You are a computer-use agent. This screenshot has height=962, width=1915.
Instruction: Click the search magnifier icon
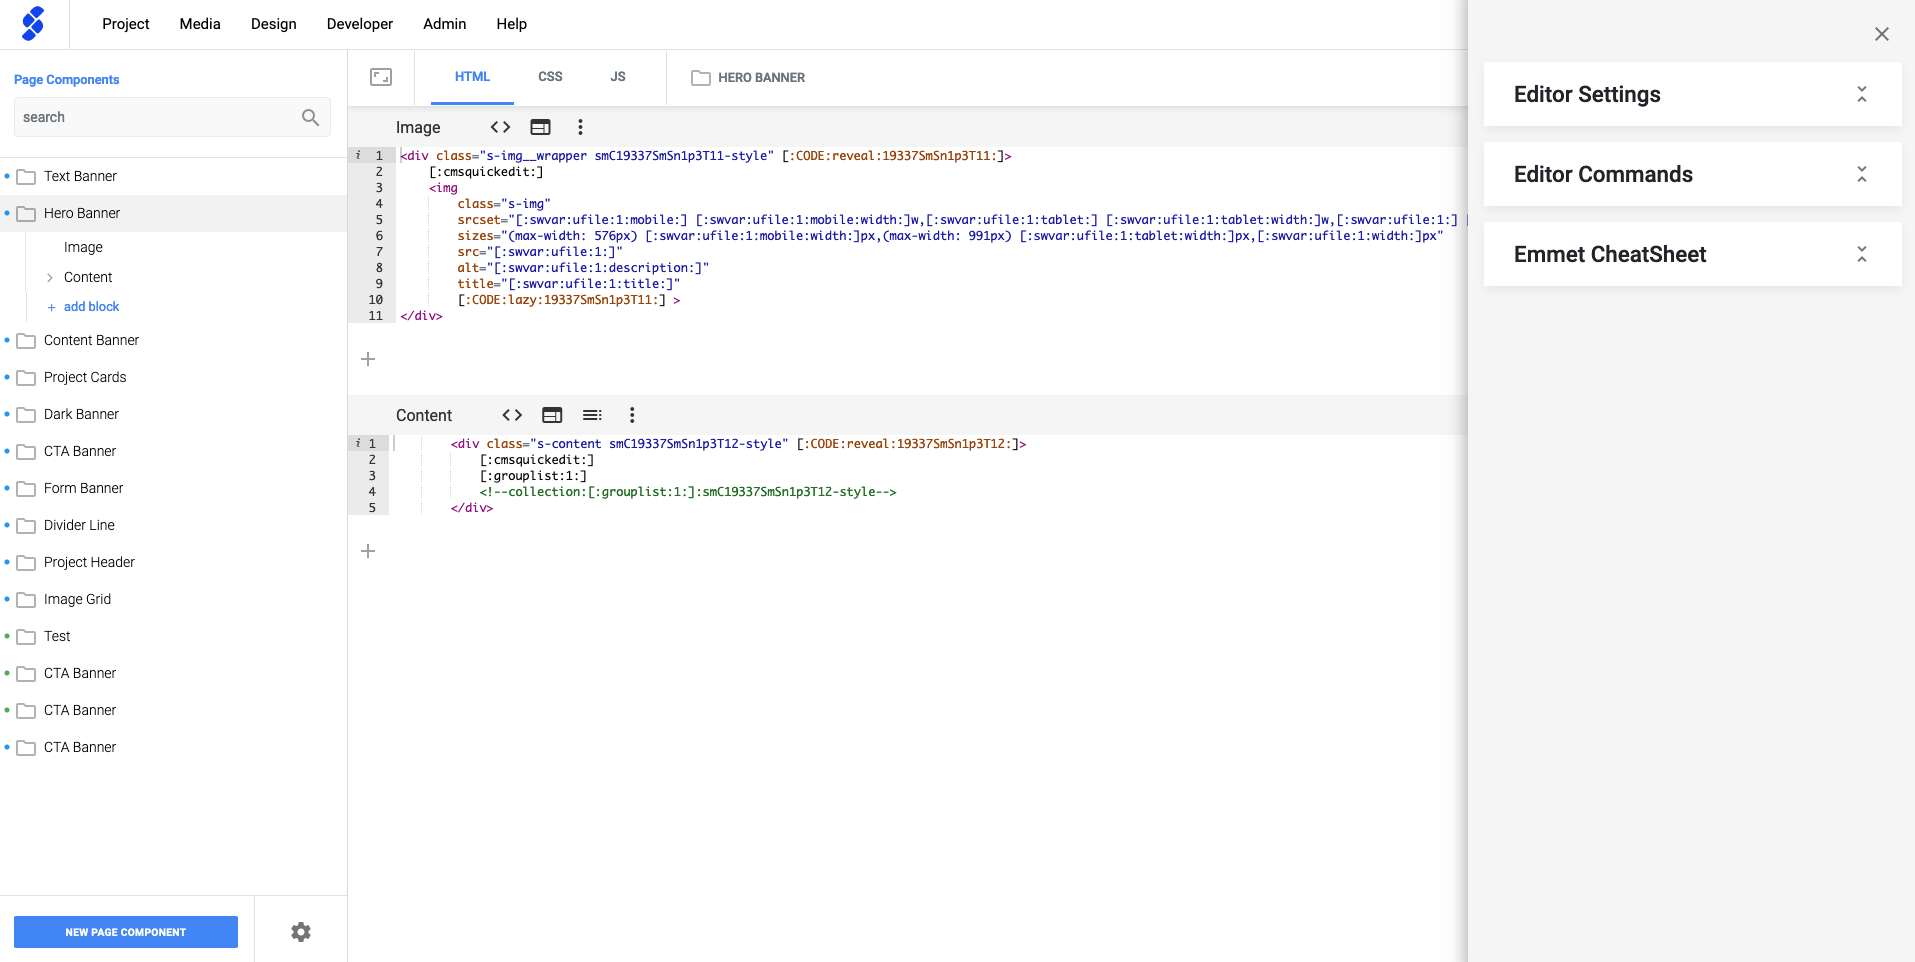tap(310, 117)
